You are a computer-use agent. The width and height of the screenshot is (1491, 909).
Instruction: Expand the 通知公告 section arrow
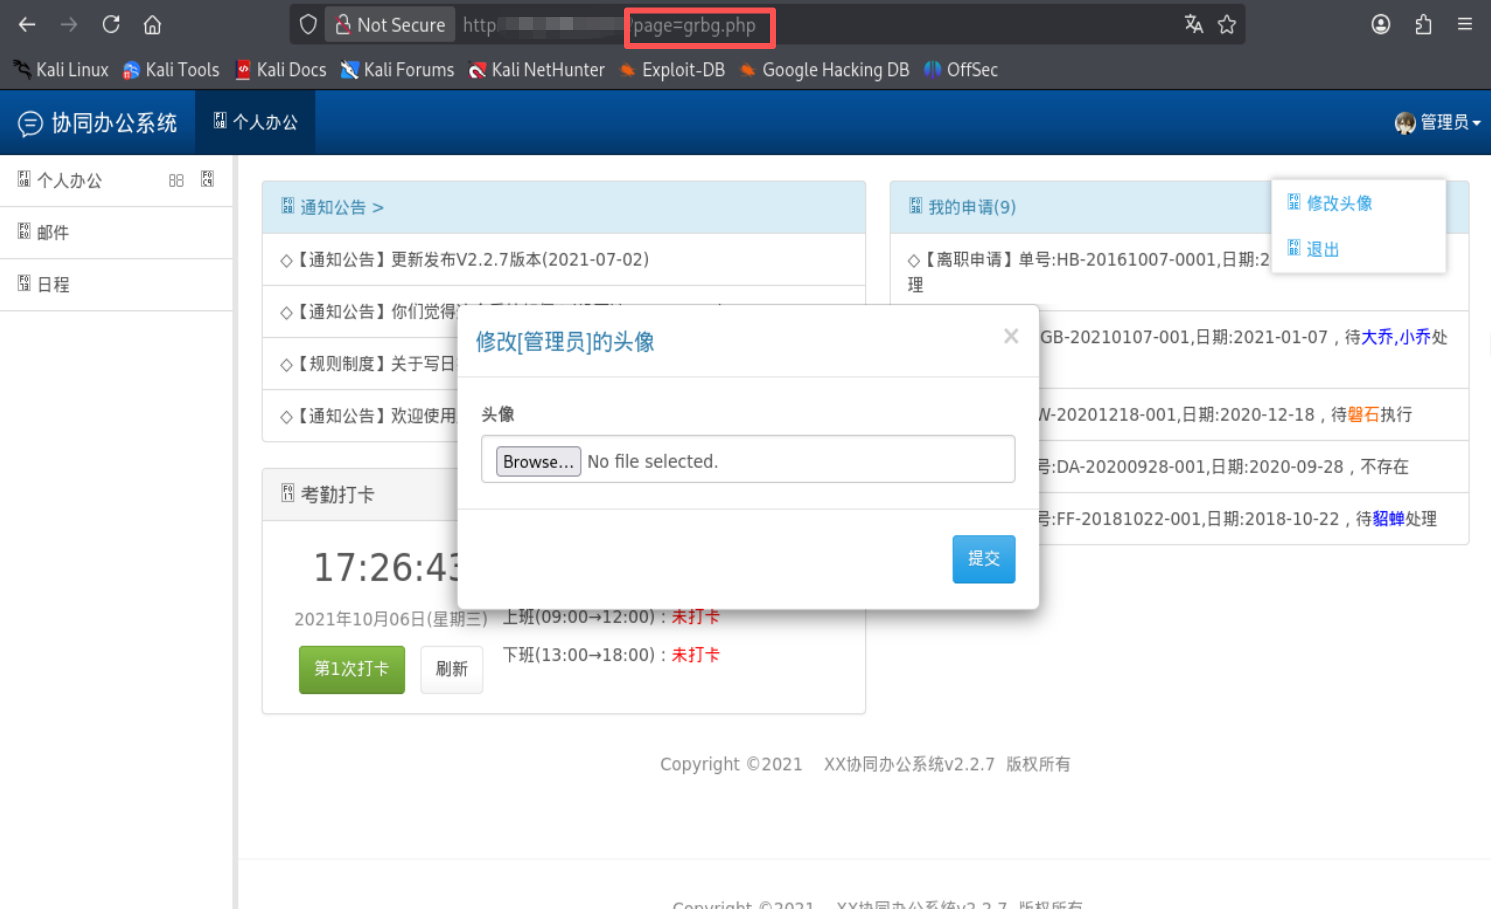click(378, 208)
